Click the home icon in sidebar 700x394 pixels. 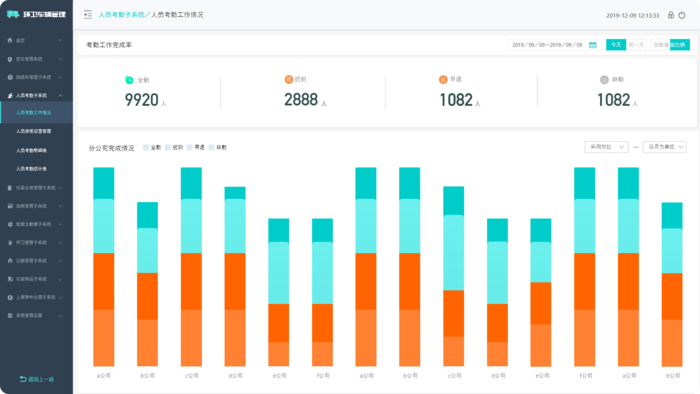[10, 40]
